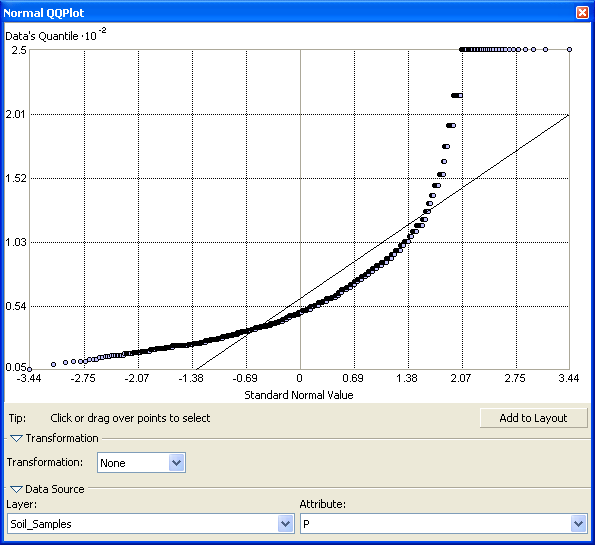Select the leftmost data point at -3.44
595x545 pixels.
coord(30,369)
